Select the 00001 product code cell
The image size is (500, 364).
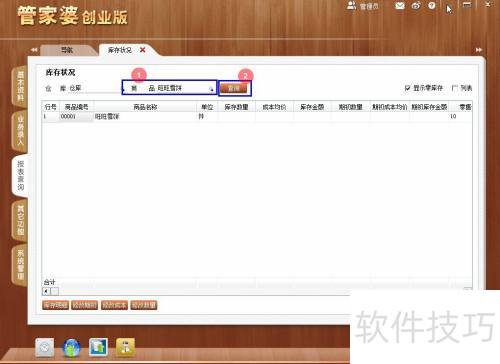pos(76,116)
